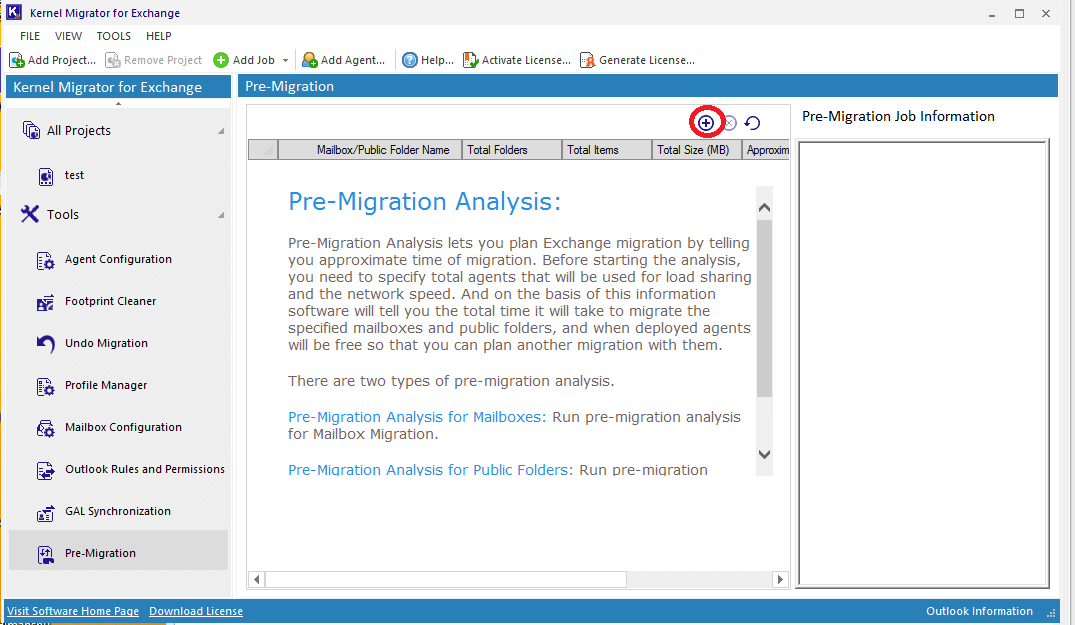Click the horizontal scrollbar left arrow

(x=256, y=580)
